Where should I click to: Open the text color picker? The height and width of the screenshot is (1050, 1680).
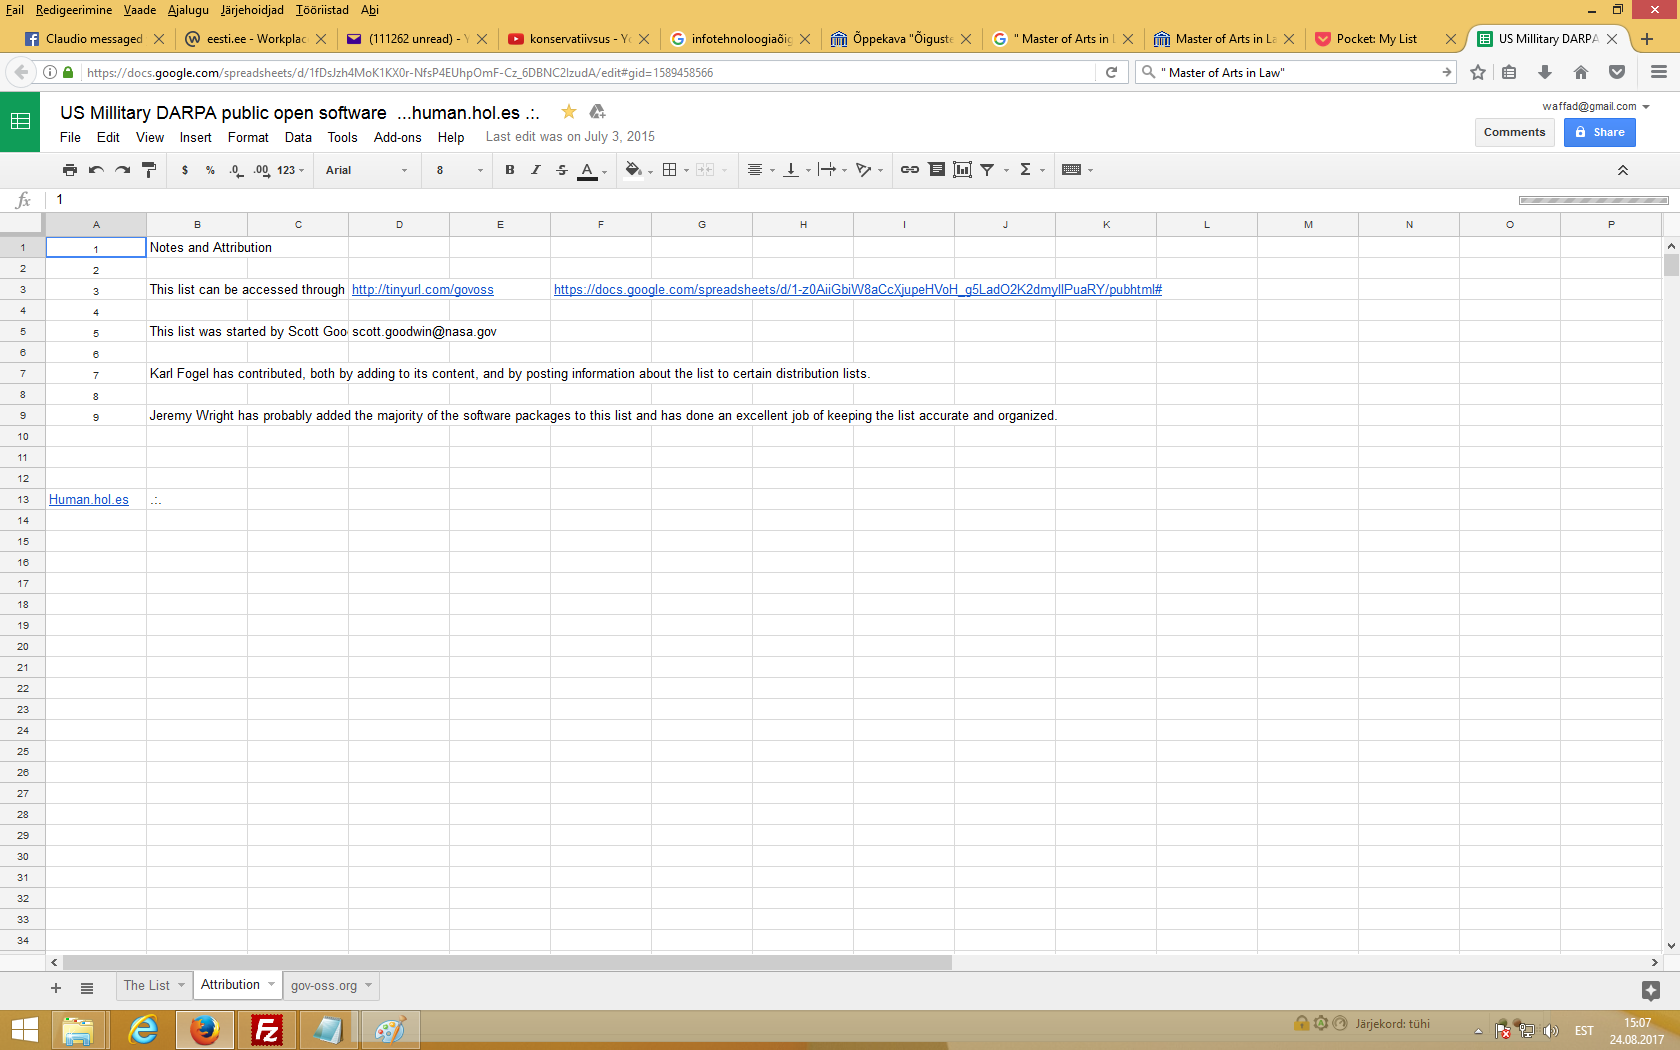pos(590,170)
